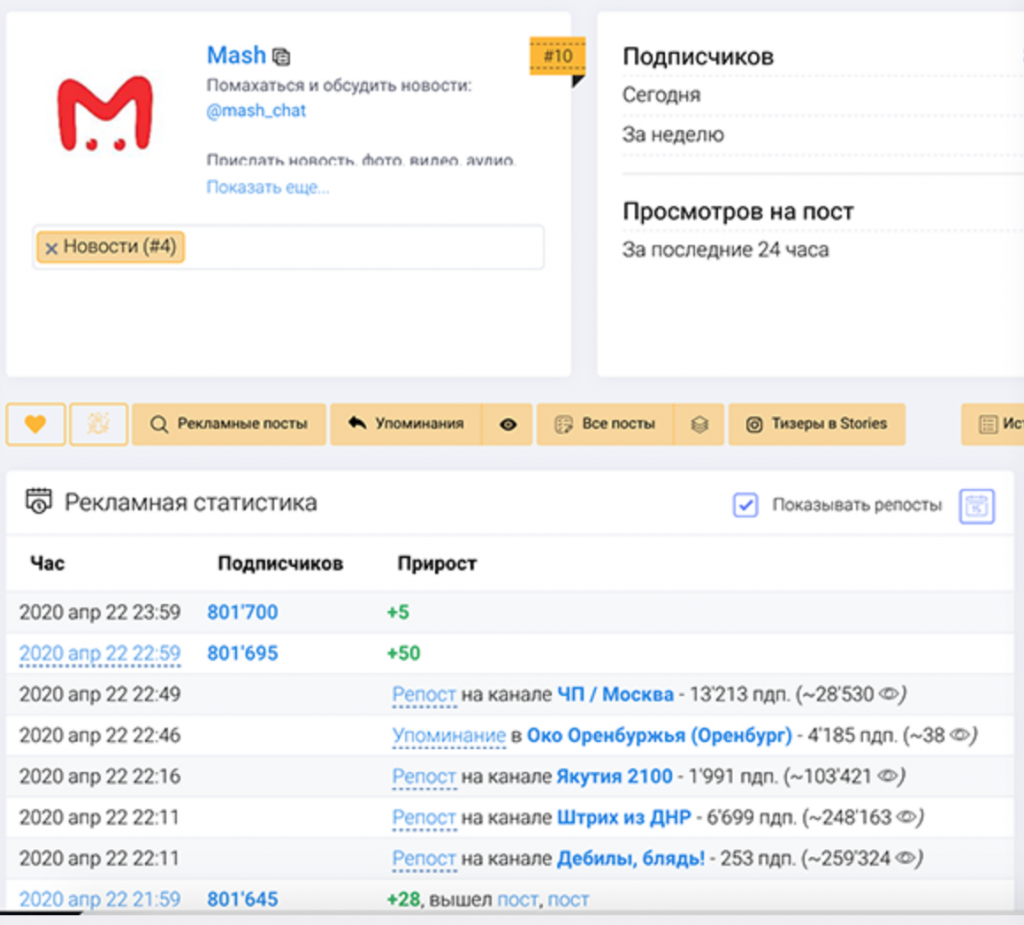Click the Подписчиков column header
The image size is (1024, 925).
pos(280,563)
